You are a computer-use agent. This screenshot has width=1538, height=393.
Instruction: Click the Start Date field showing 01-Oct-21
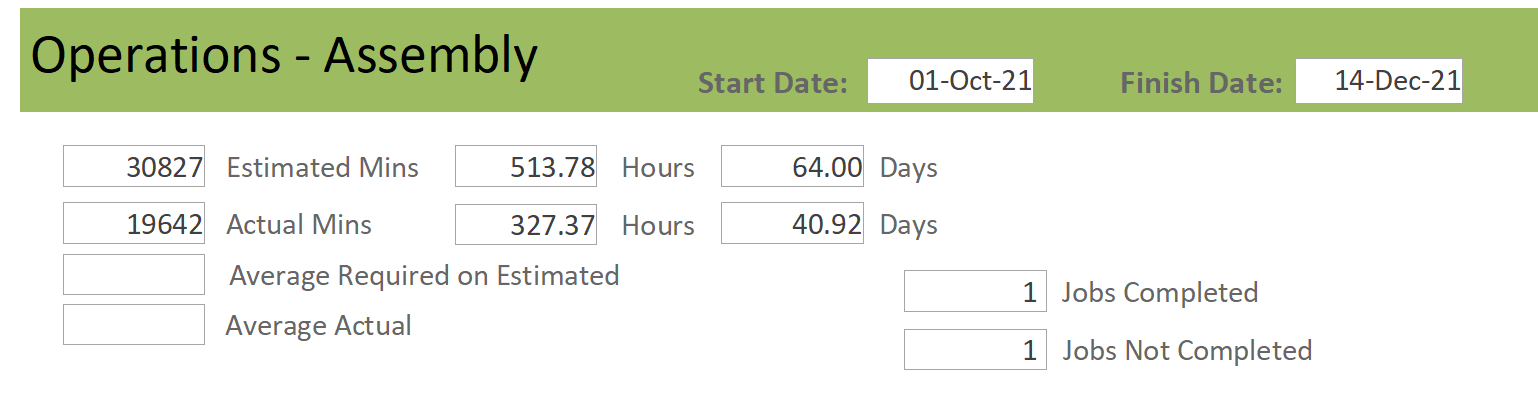(x=950, y=81)
